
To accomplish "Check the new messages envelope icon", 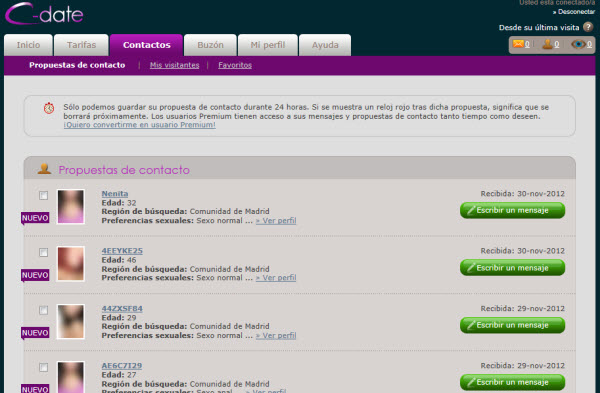I will [x=518, y=44].
